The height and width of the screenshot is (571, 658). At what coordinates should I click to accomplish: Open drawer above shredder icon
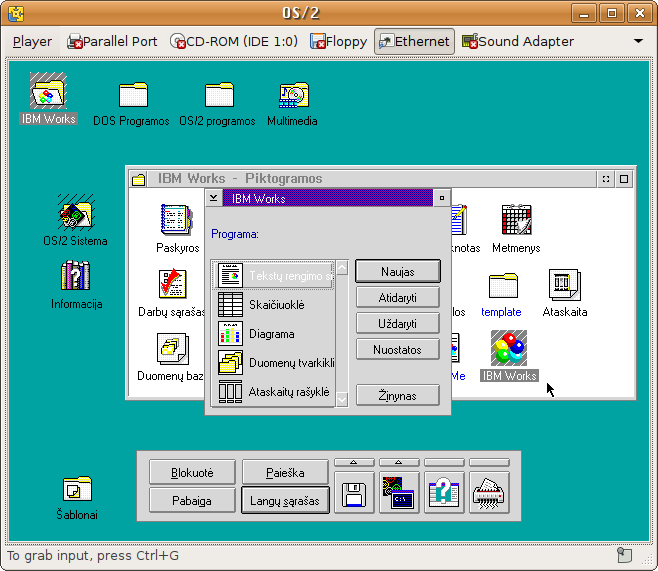pyautogui.click(x=489, y=462)
